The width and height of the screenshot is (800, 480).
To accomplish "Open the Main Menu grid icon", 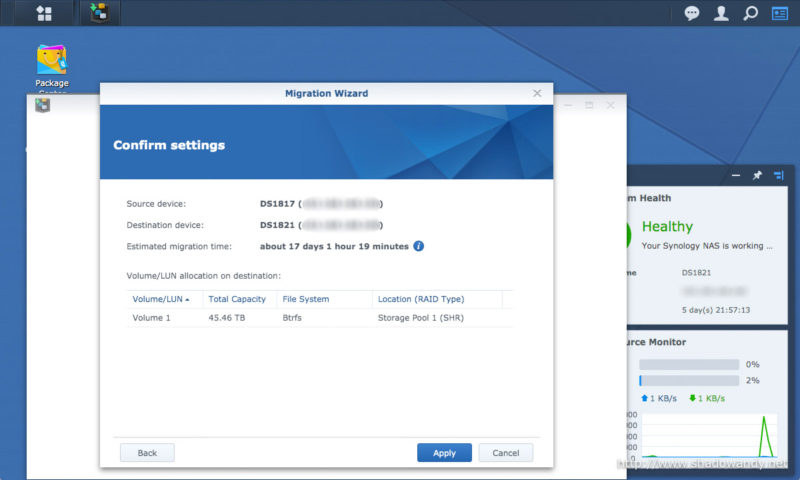I will tap(44, 13).
